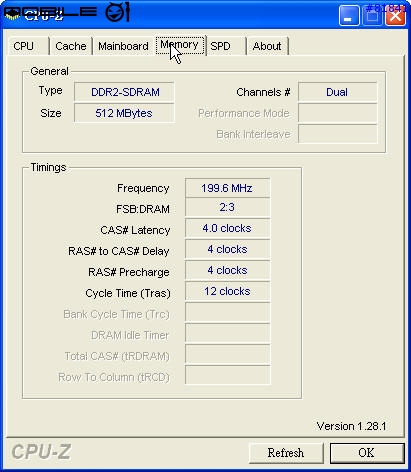Click the RAS# Precharge 4 clocks value

pos(227,270)
